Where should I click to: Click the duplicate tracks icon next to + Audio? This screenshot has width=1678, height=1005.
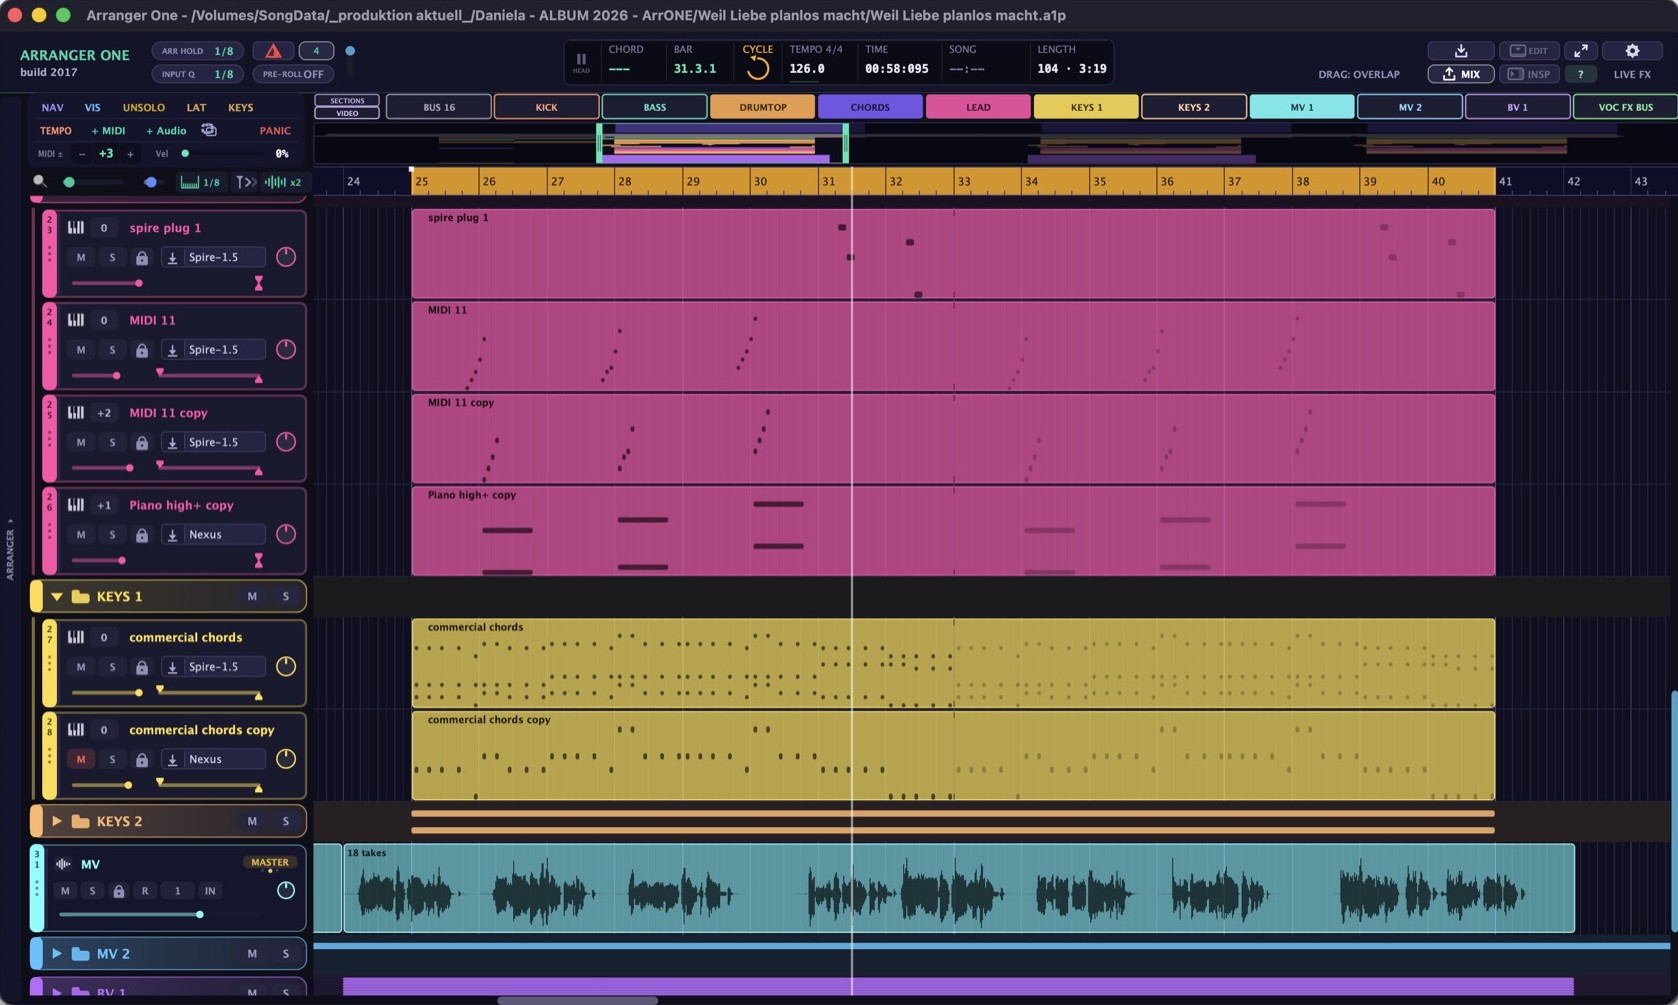[209, 130]
